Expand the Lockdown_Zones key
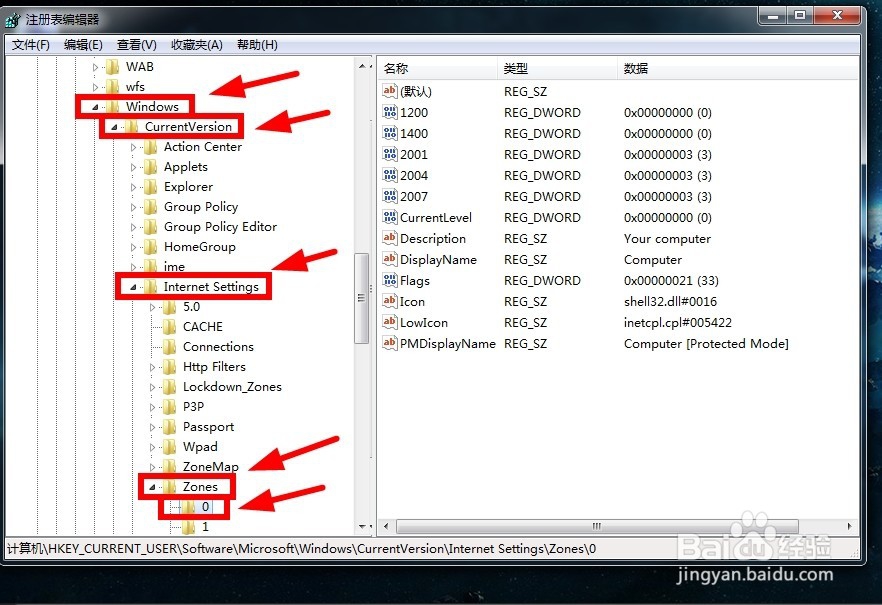 [152, 387]
